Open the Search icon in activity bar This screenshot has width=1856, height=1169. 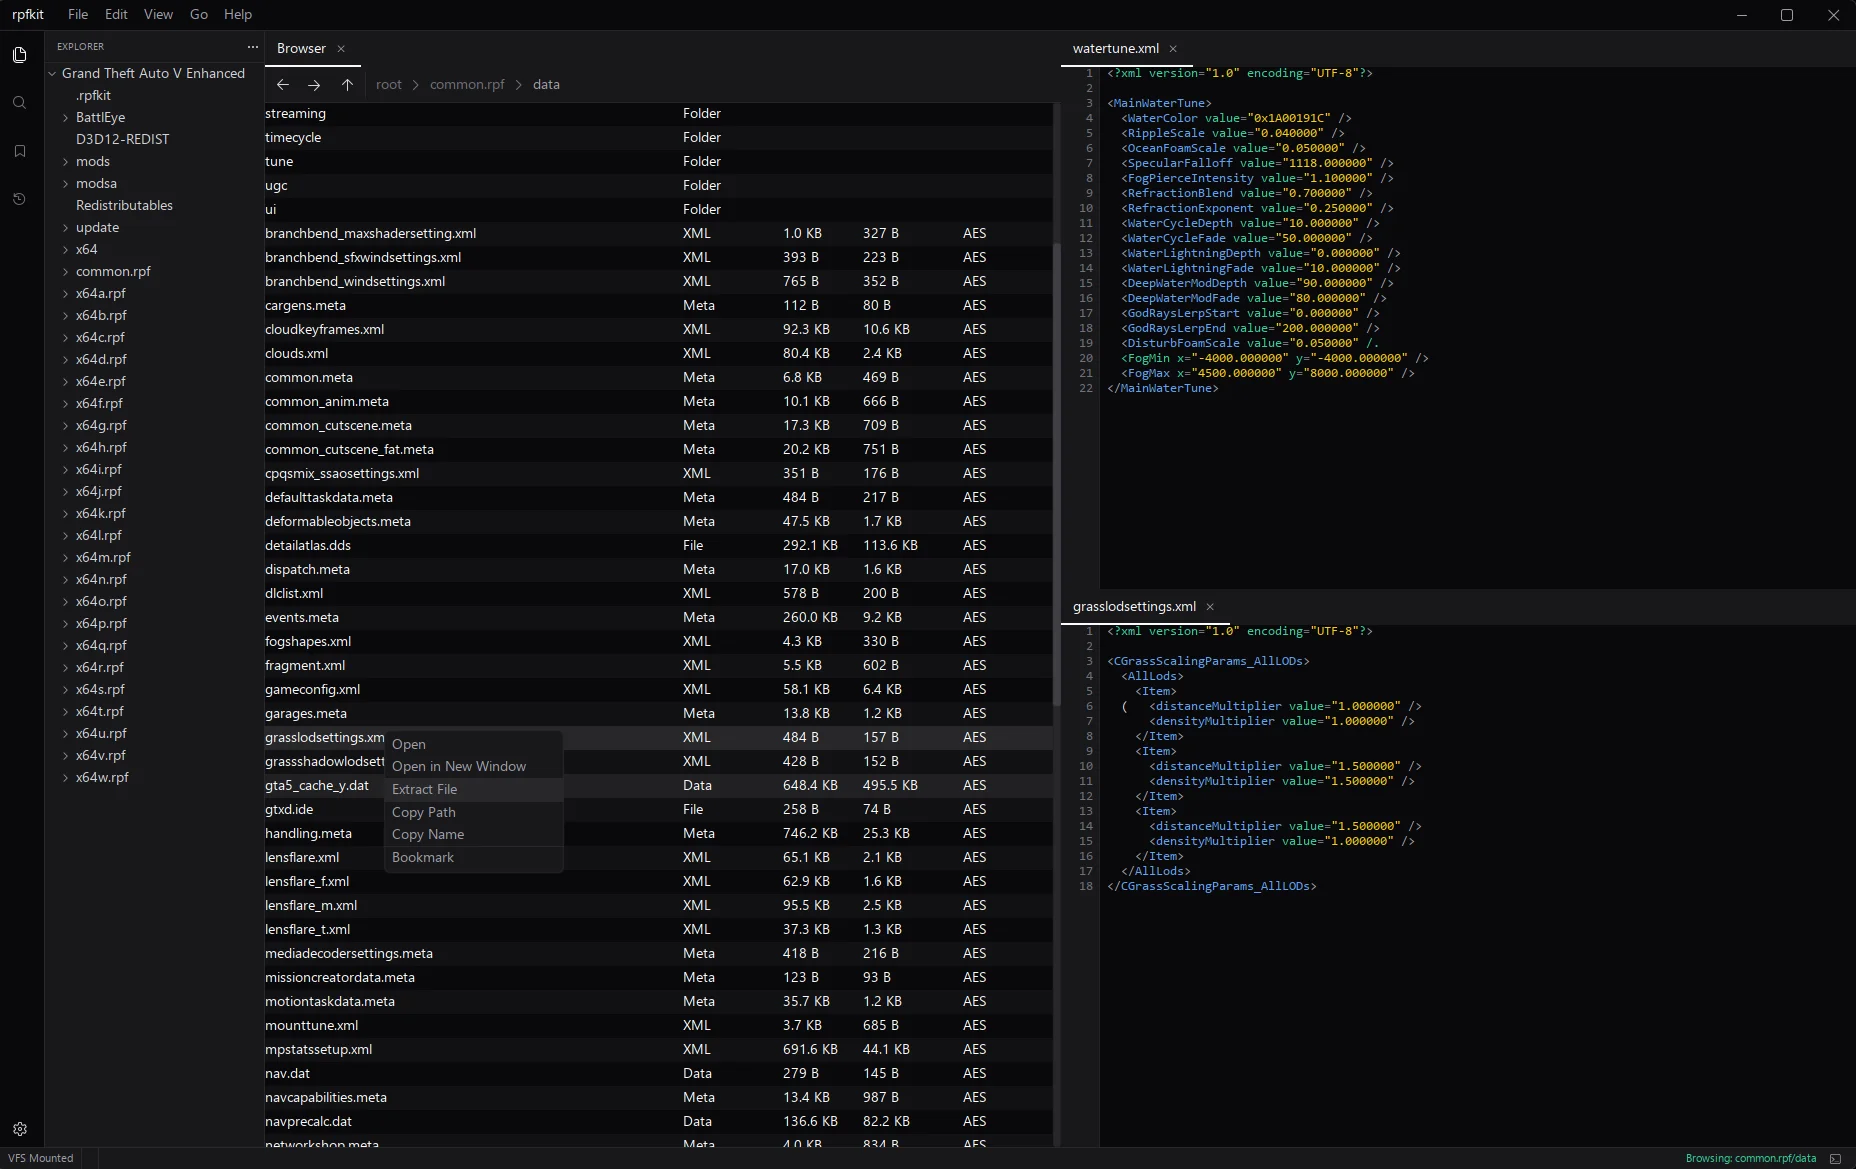point(19,103)
